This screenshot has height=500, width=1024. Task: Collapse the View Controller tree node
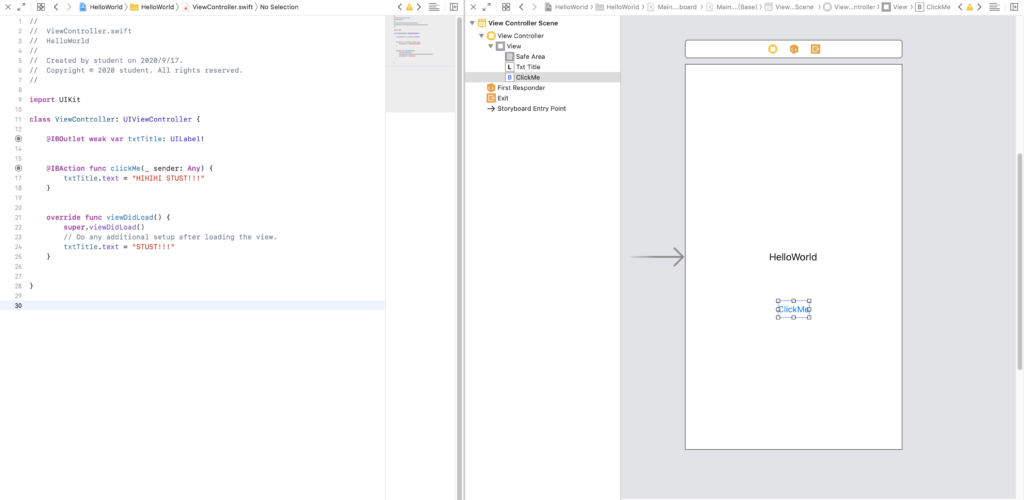coord(481,35)
